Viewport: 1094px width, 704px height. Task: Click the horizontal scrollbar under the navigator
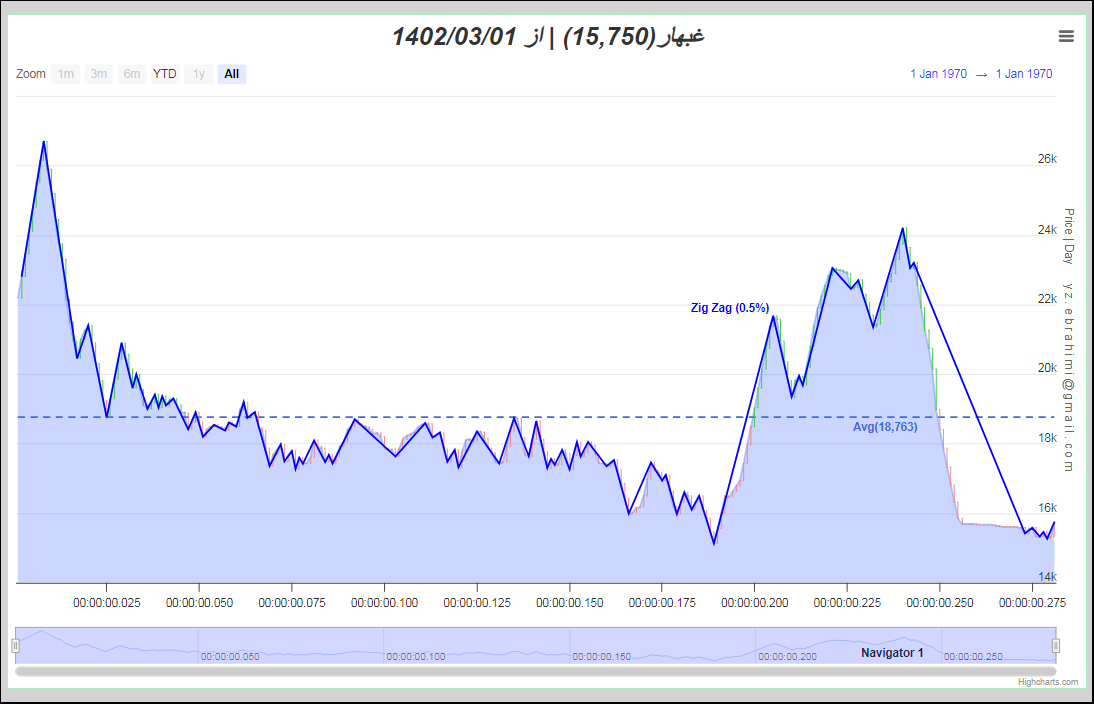(536, 671)
